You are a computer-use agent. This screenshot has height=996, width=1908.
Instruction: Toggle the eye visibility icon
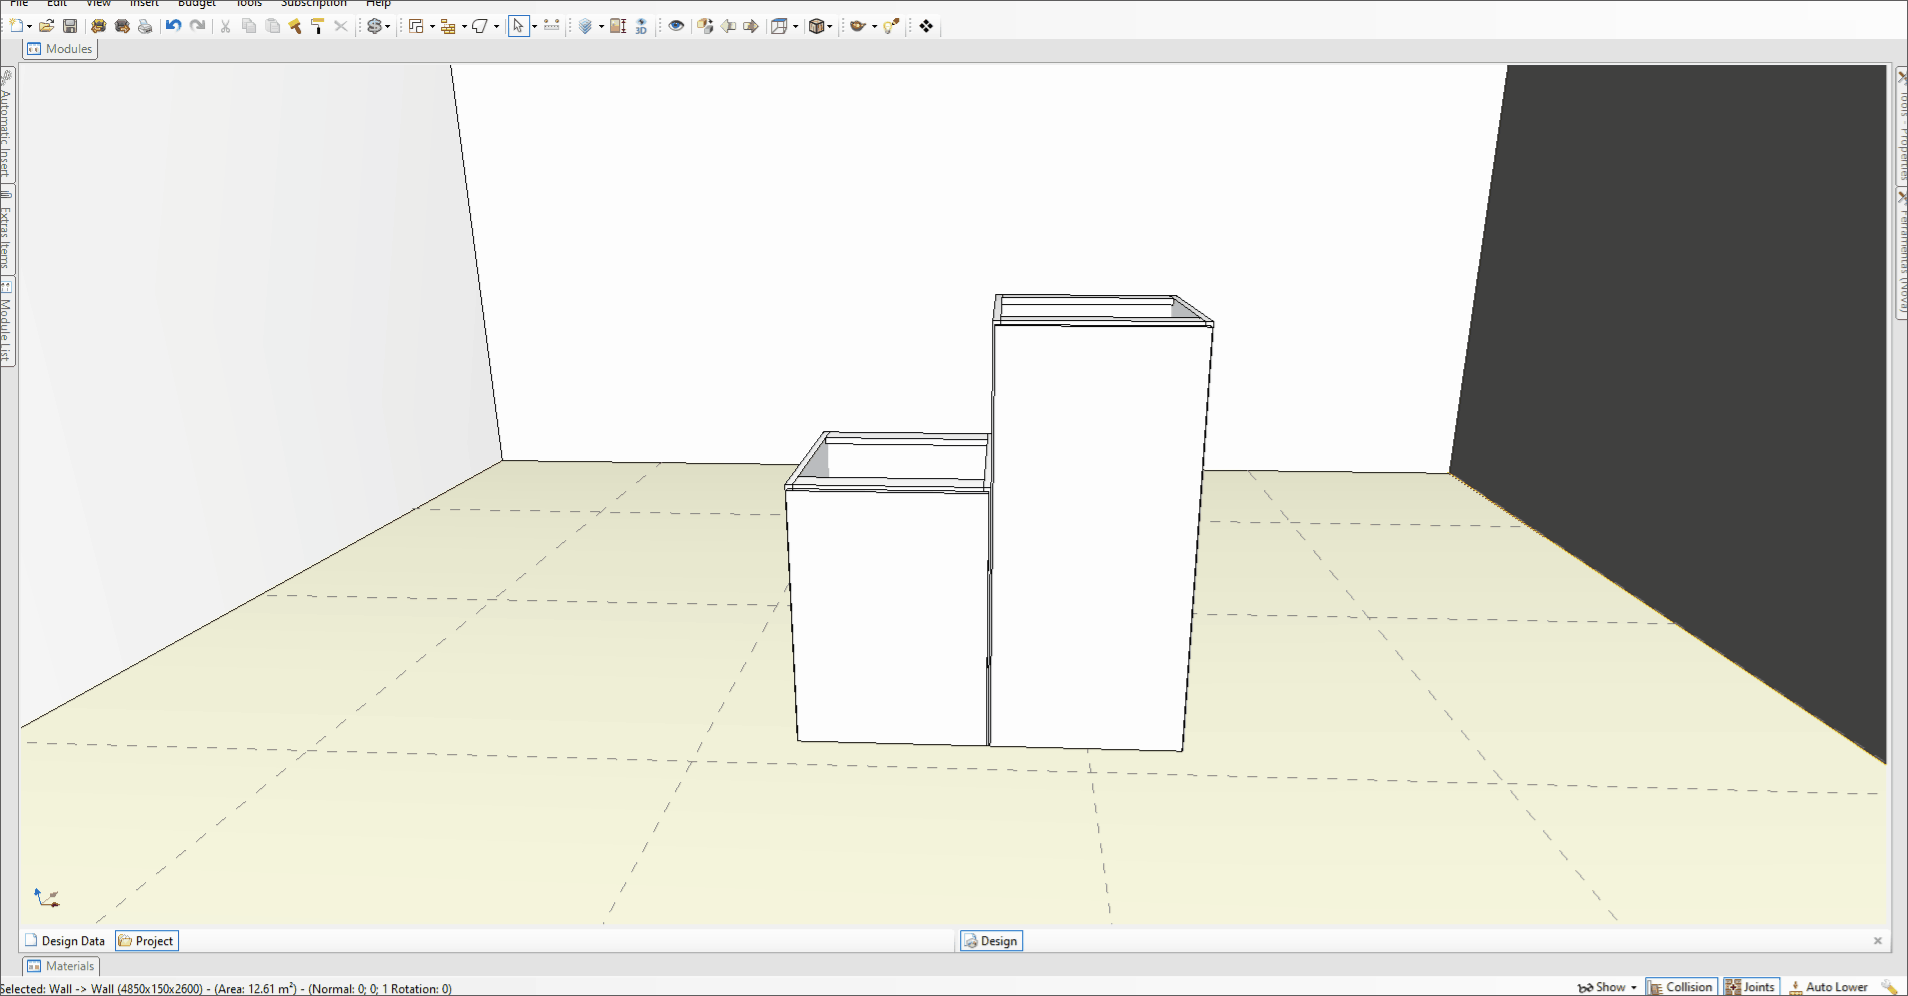coord(676,26)
